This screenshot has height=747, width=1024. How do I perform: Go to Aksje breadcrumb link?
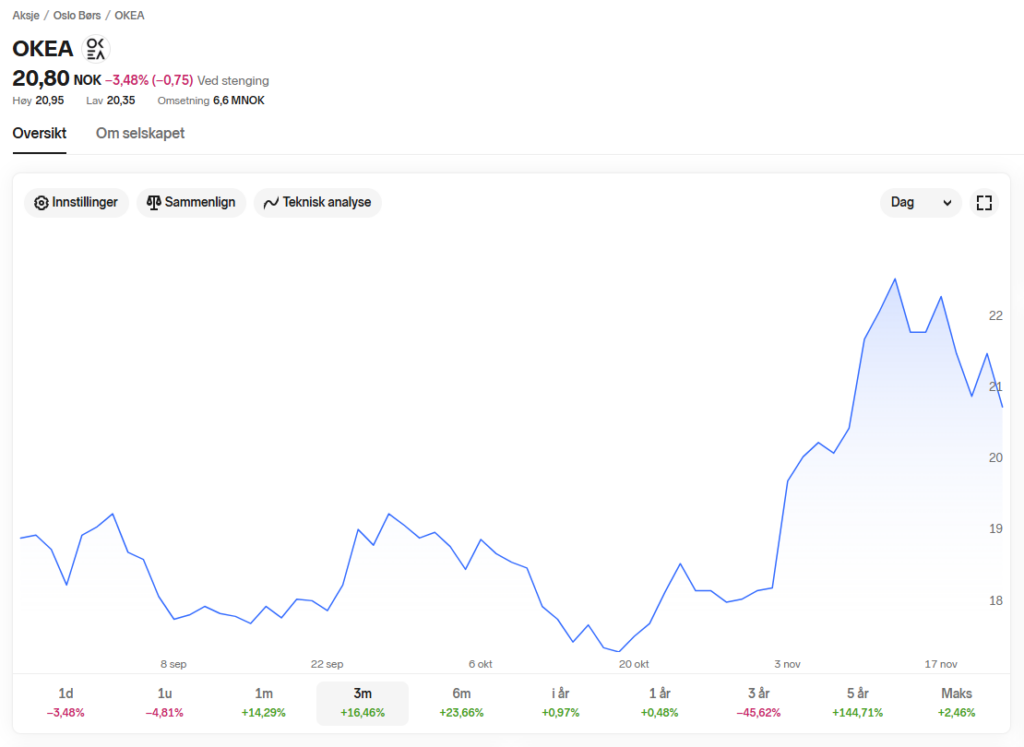[25, 16]
